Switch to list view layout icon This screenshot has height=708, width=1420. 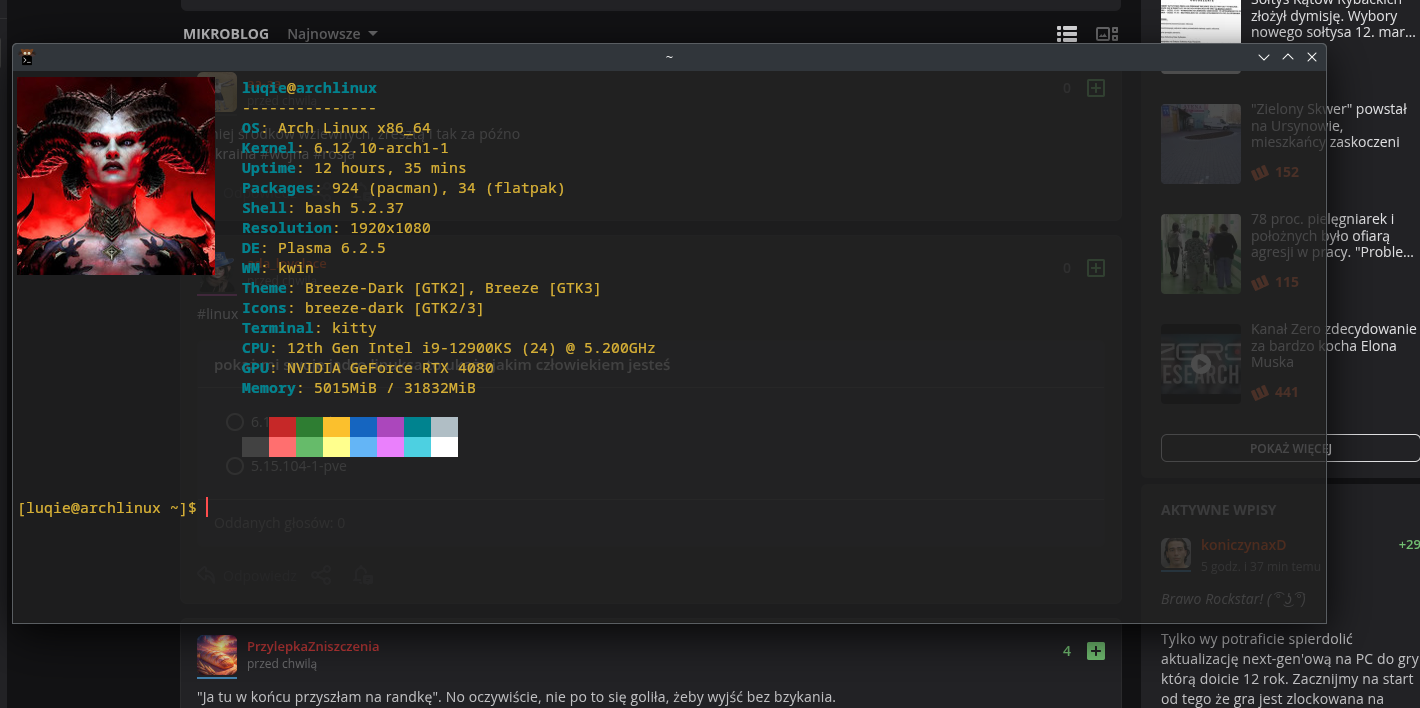click(1067, 34)
